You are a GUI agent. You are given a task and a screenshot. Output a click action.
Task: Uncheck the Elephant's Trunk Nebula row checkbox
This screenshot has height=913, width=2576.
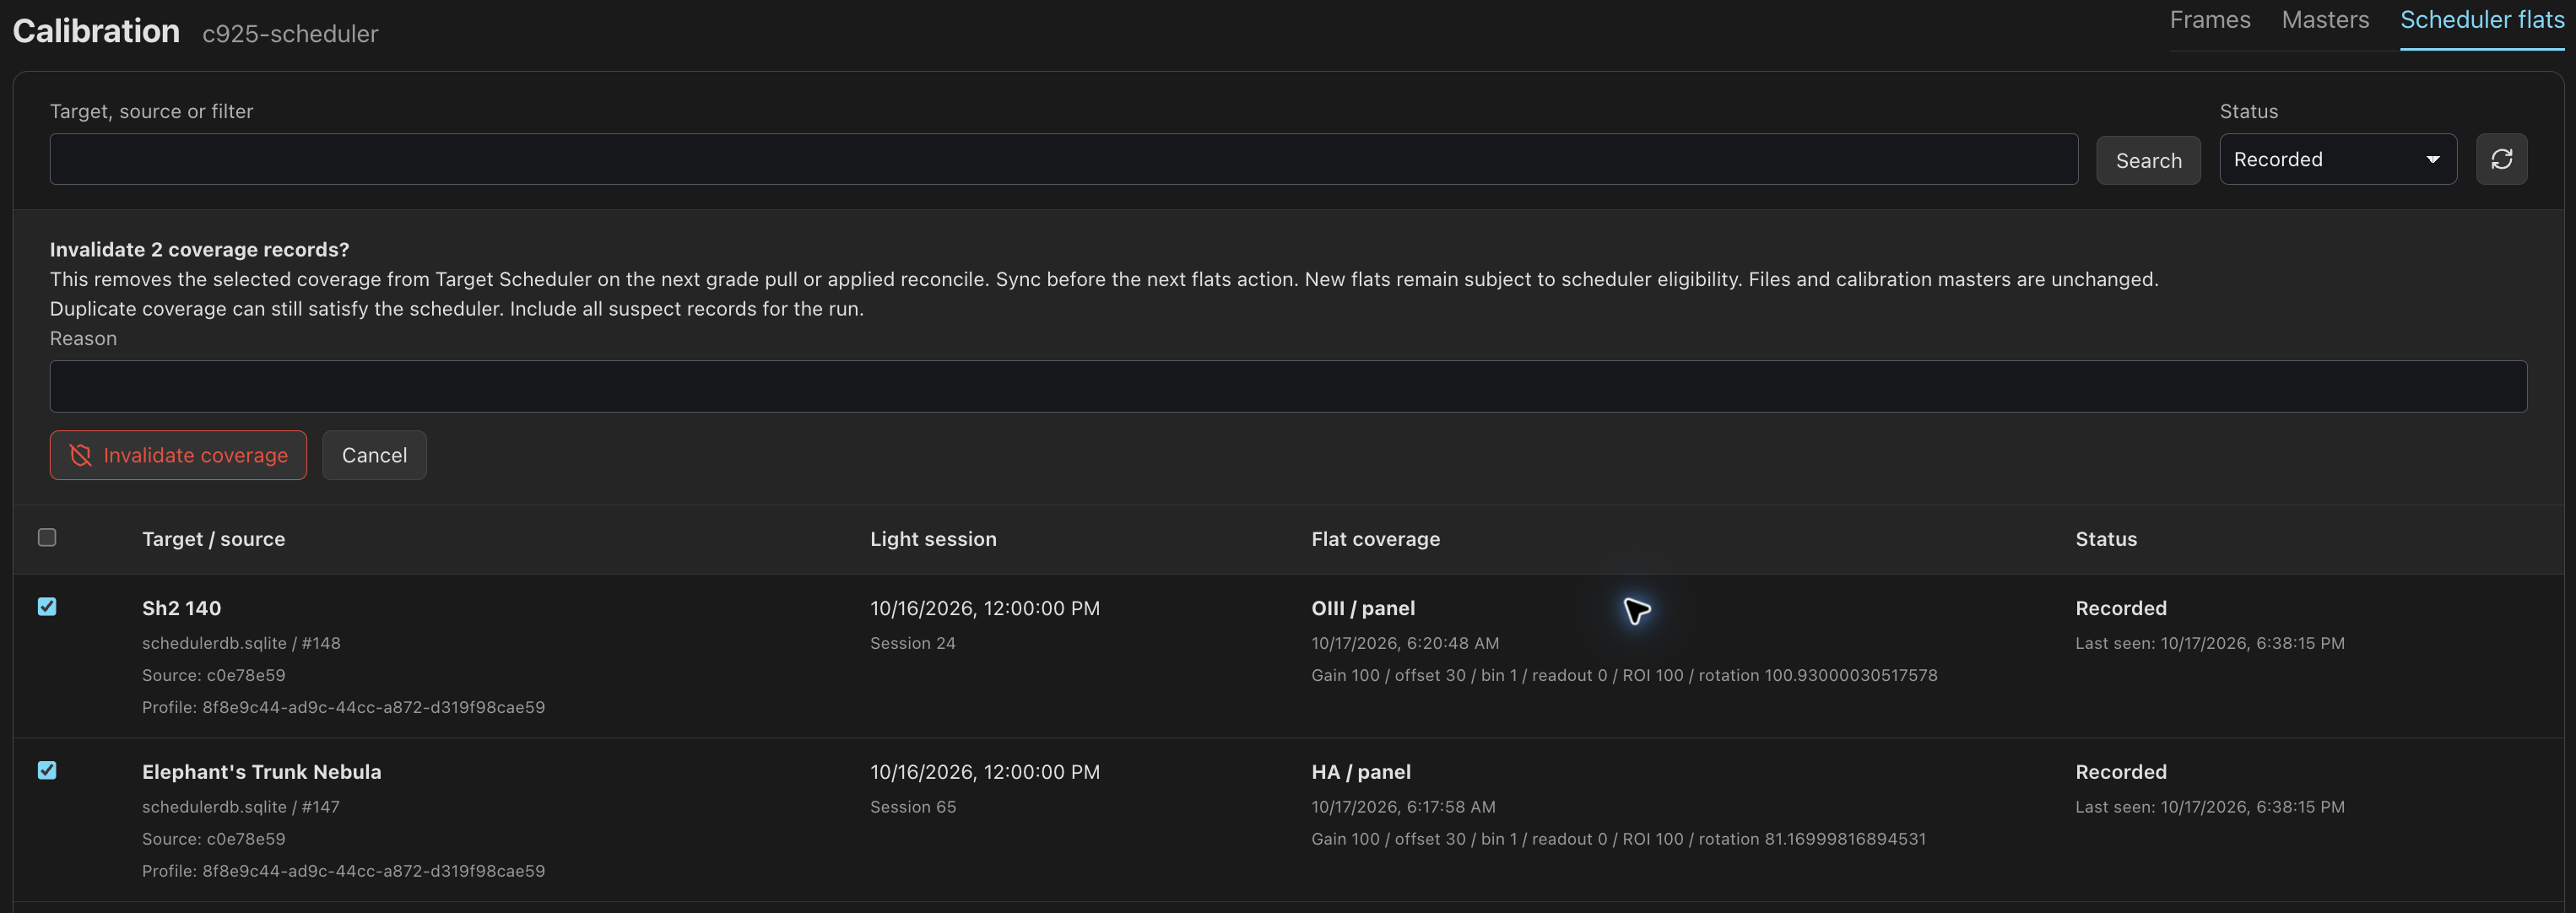pos(47,770)
